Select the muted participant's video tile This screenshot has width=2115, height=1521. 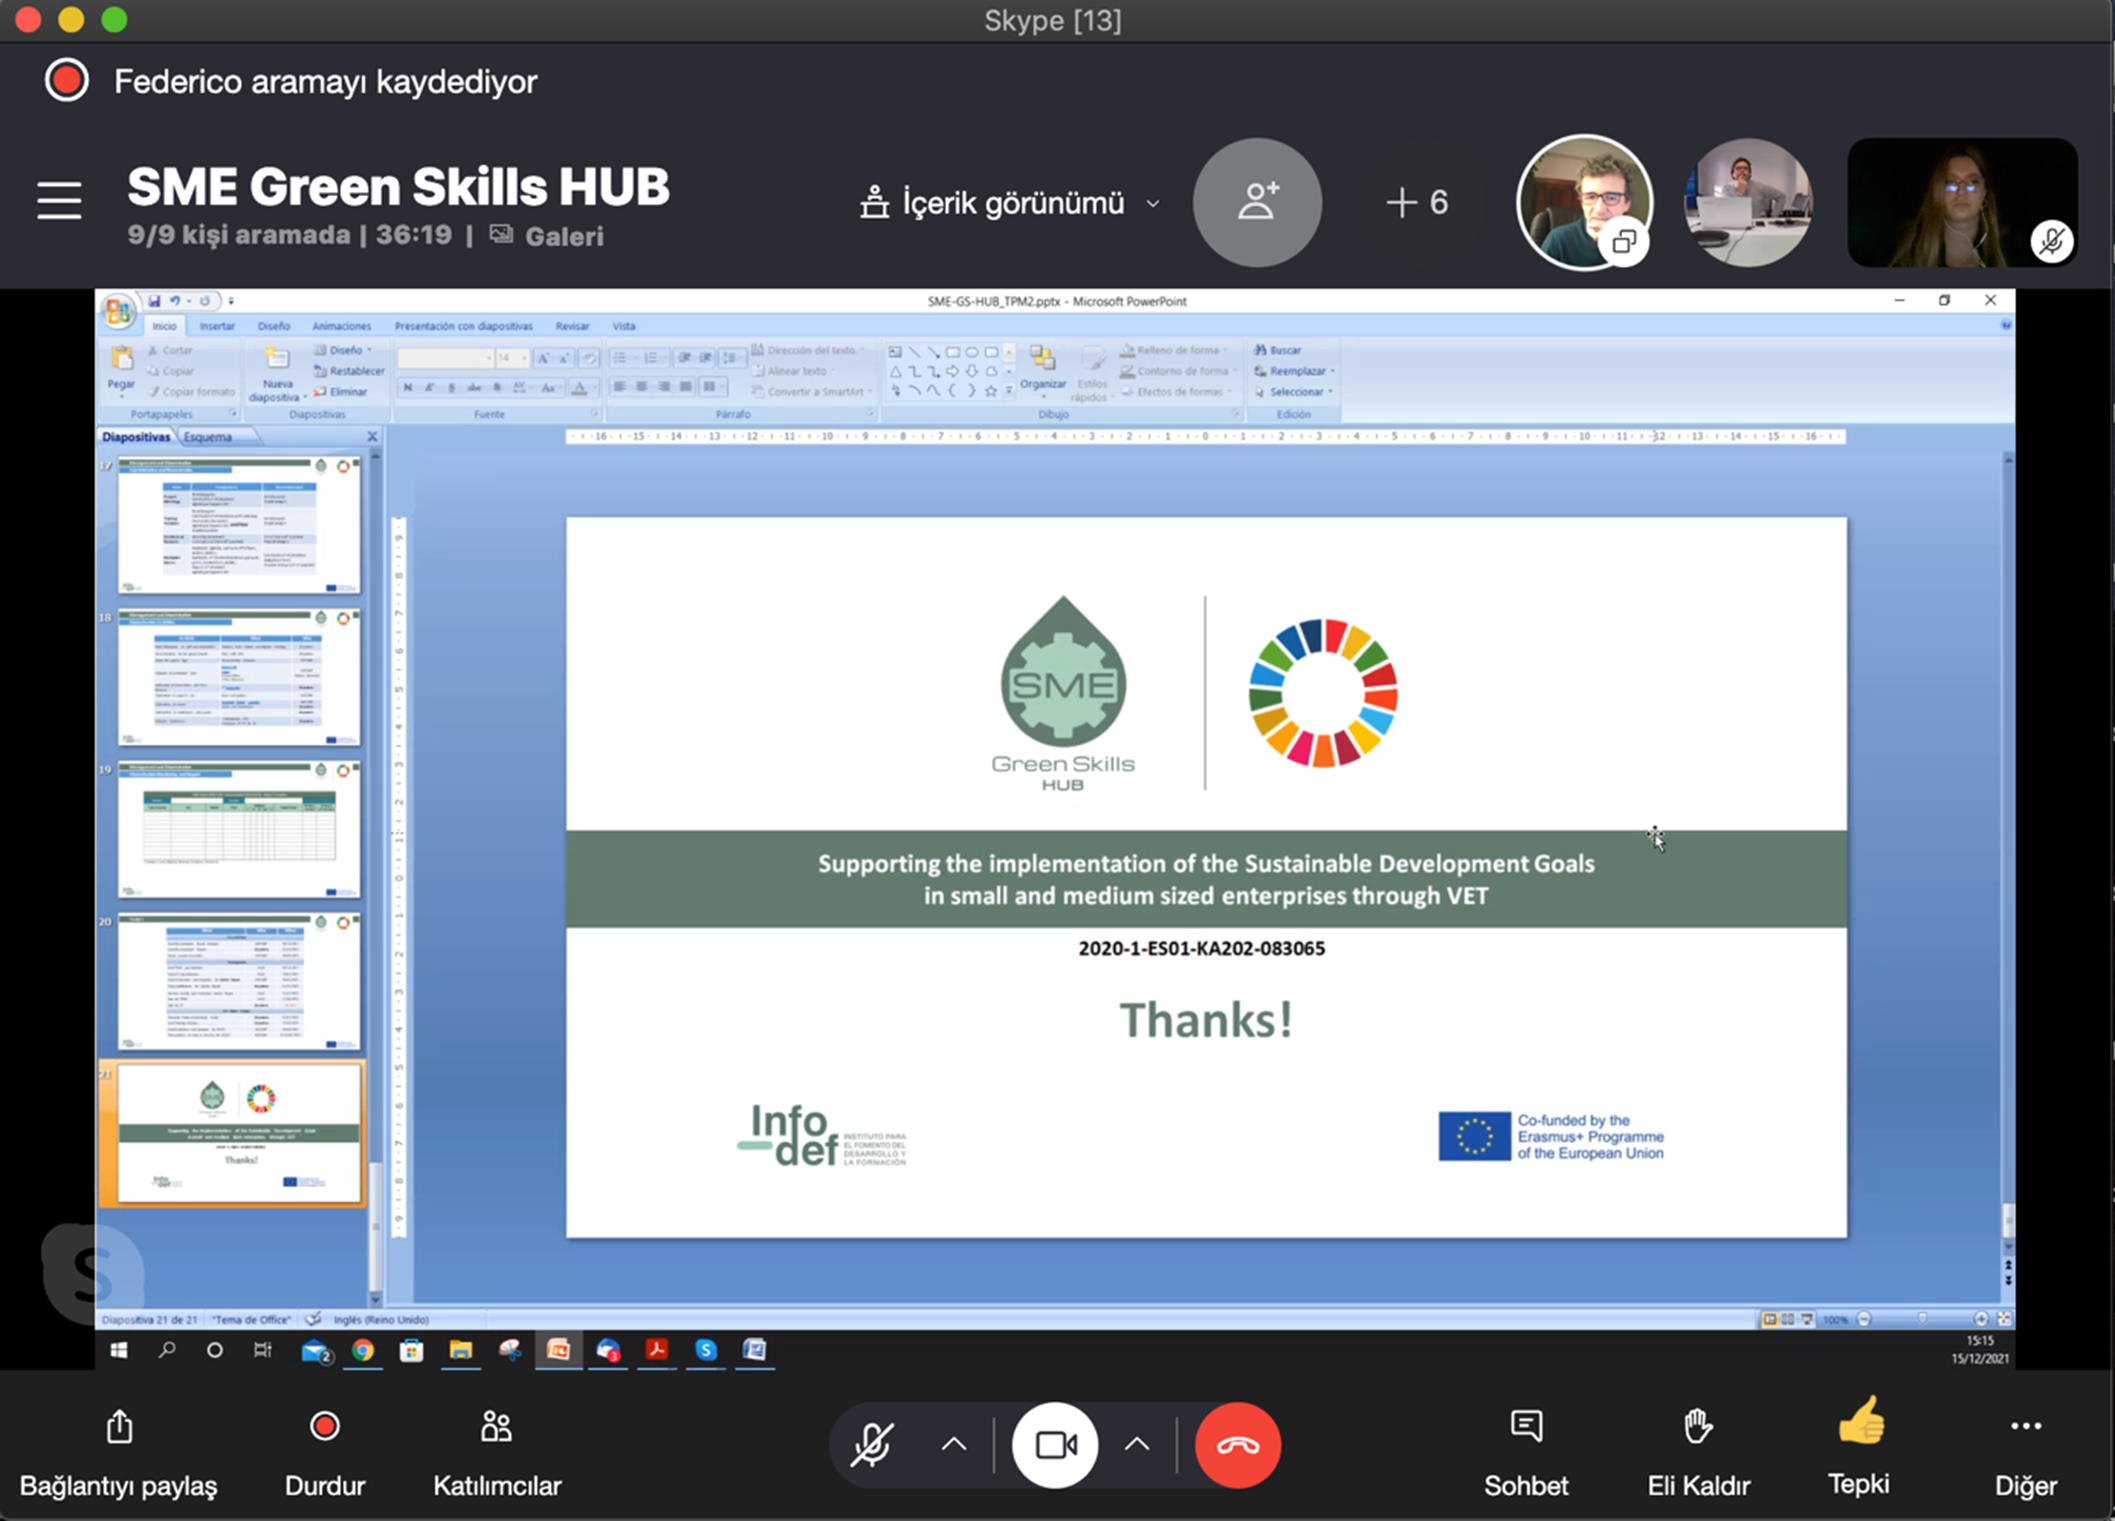(1960, 203)
